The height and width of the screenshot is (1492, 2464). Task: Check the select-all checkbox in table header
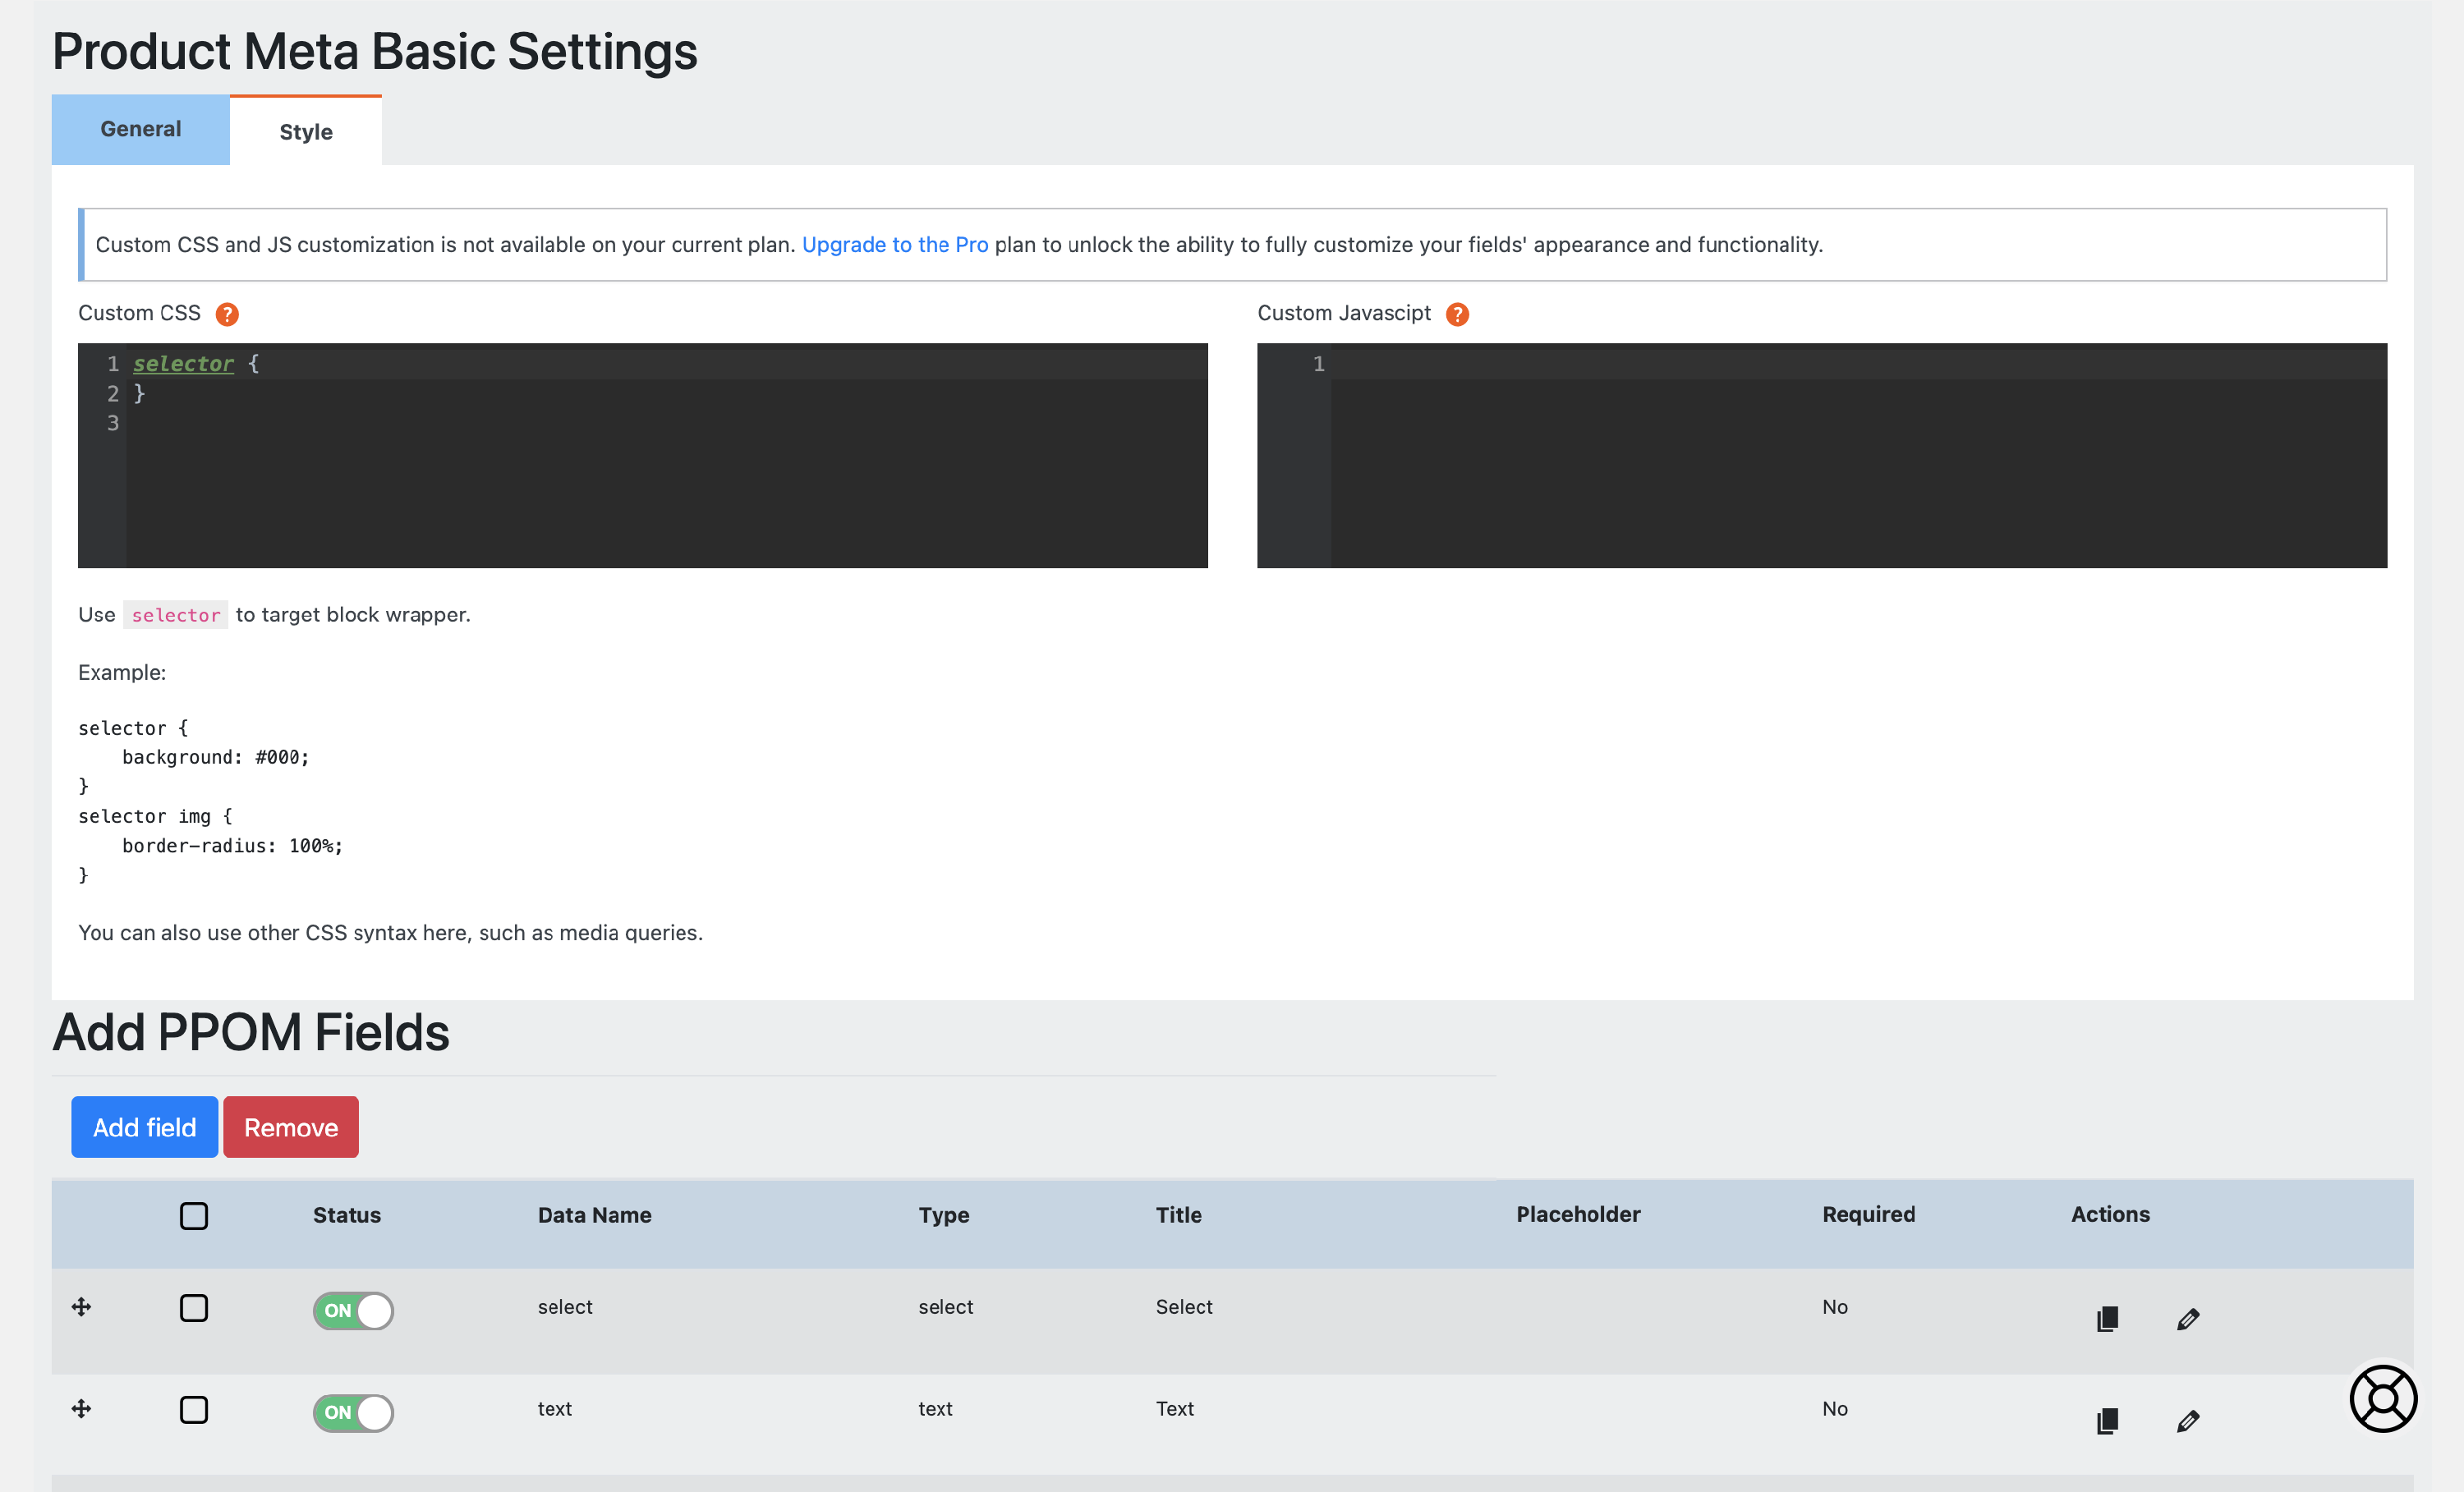tap(194, 1215)
